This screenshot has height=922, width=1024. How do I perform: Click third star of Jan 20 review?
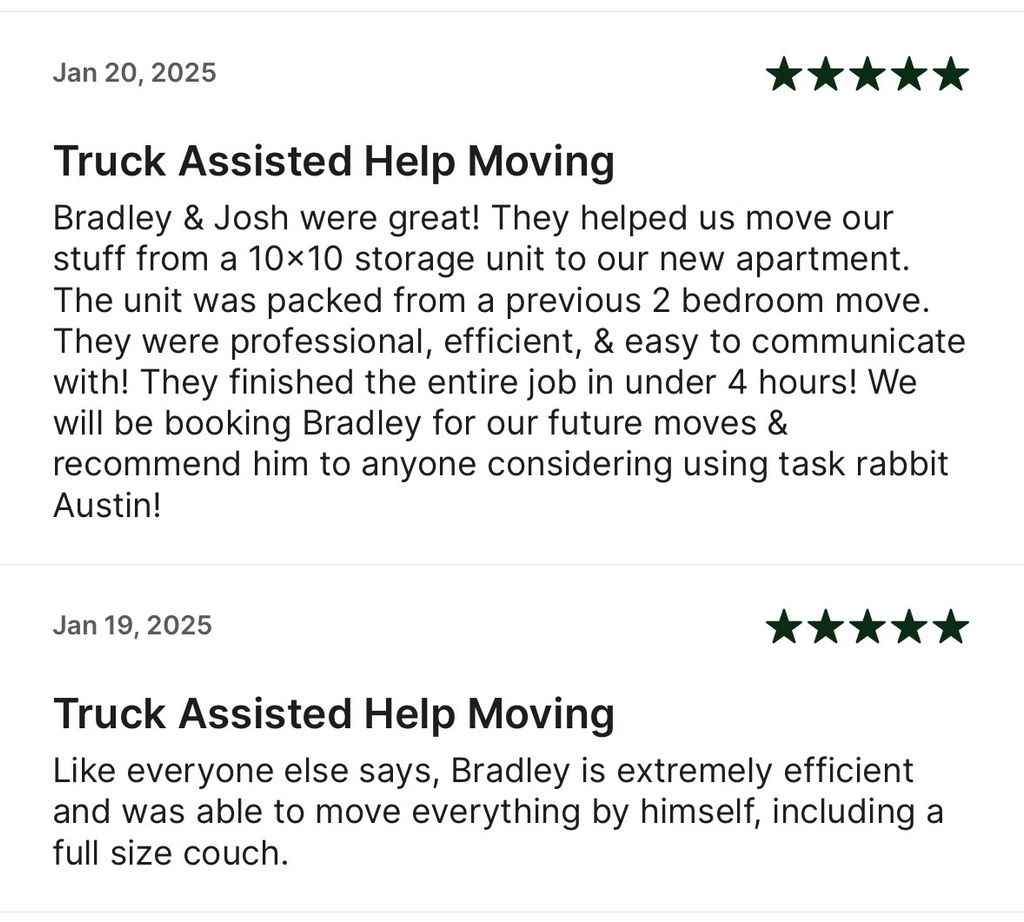coord(867,73)
